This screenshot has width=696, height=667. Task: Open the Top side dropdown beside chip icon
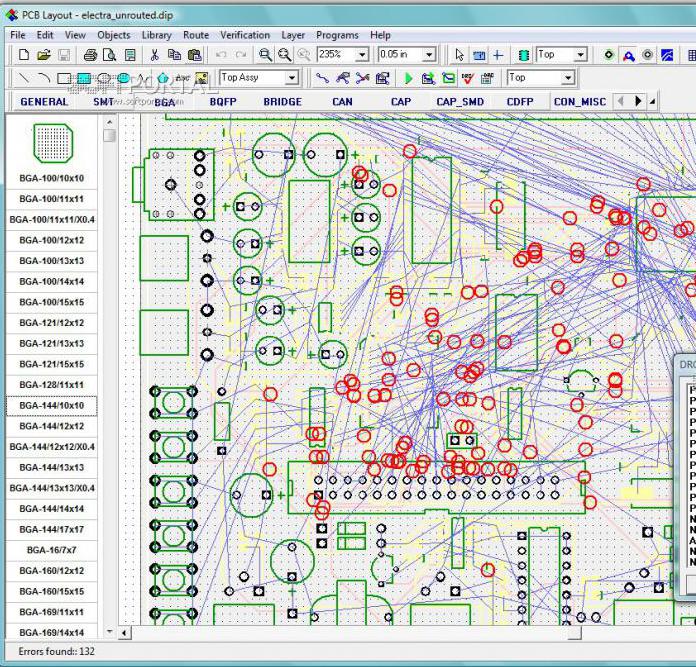point(580,55)
